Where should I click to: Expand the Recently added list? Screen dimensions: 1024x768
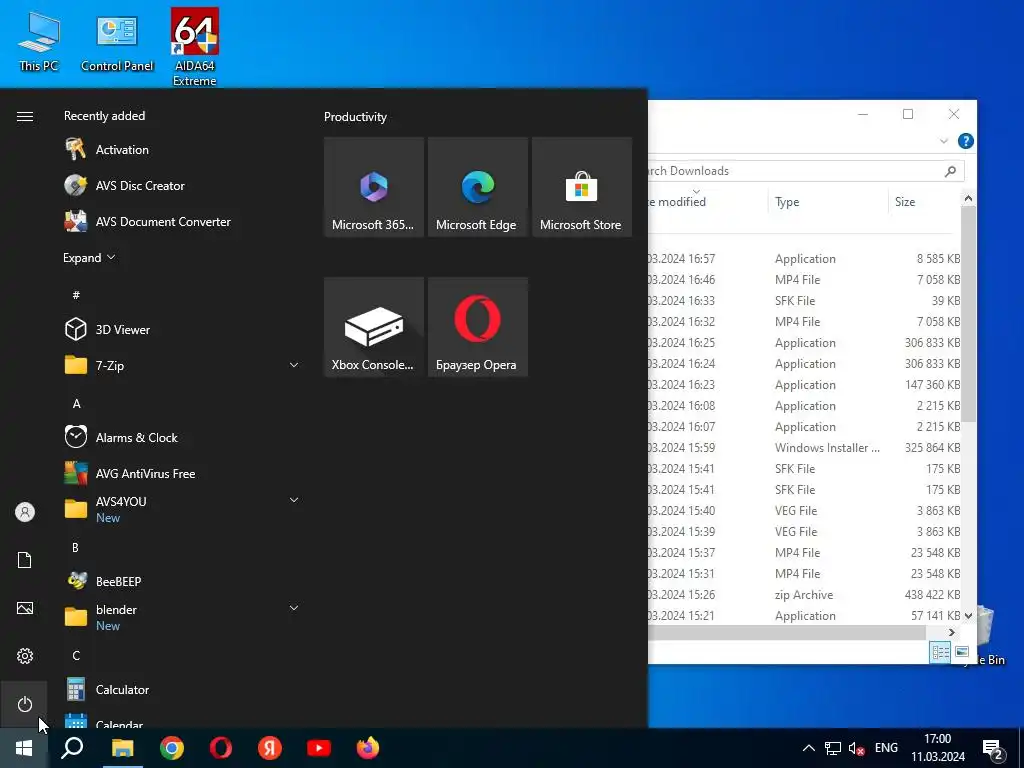[x=89, y=257]
